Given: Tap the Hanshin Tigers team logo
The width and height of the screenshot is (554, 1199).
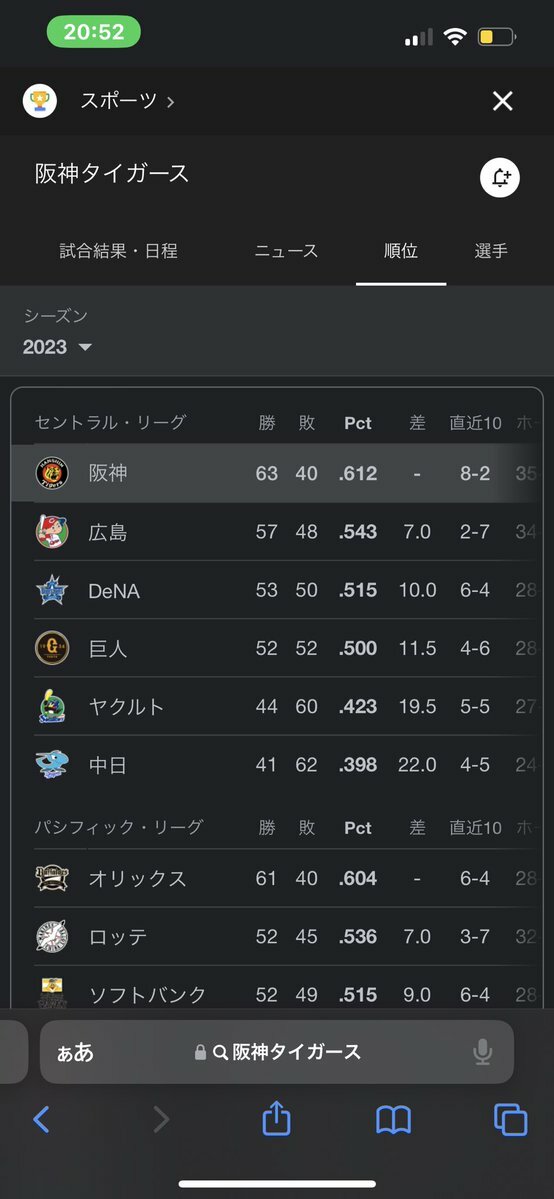Looking at the screenshot, I should point(52,473).
